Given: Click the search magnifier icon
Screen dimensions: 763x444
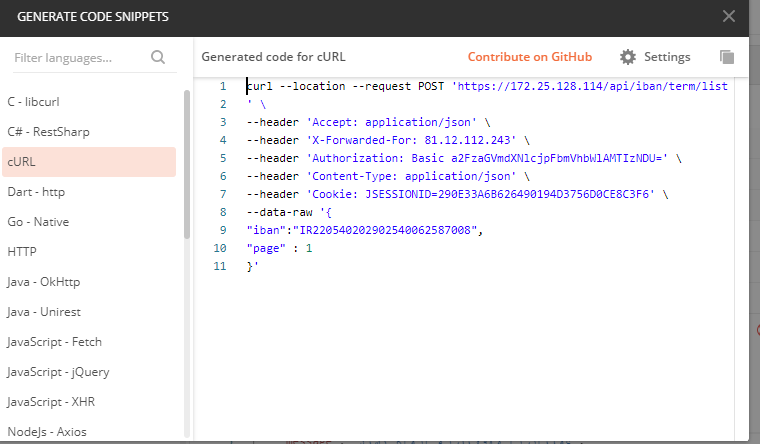Looking at the screenshot, I should [x=158, y=57].
